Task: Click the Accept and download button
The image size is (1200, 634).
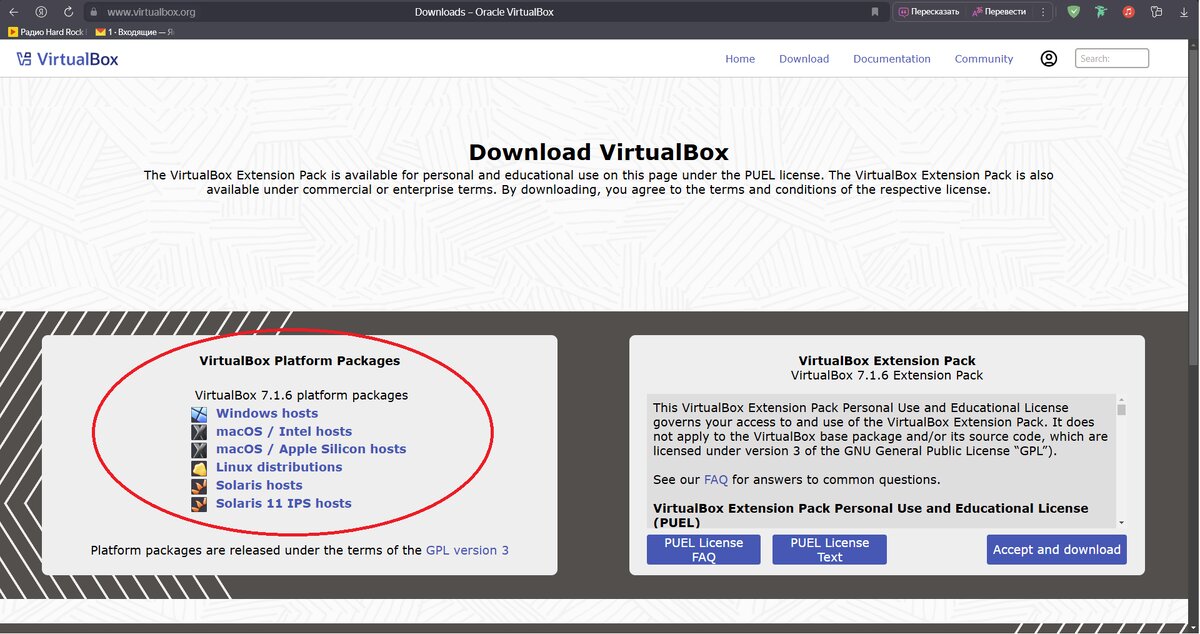Action: [1057, 550]
